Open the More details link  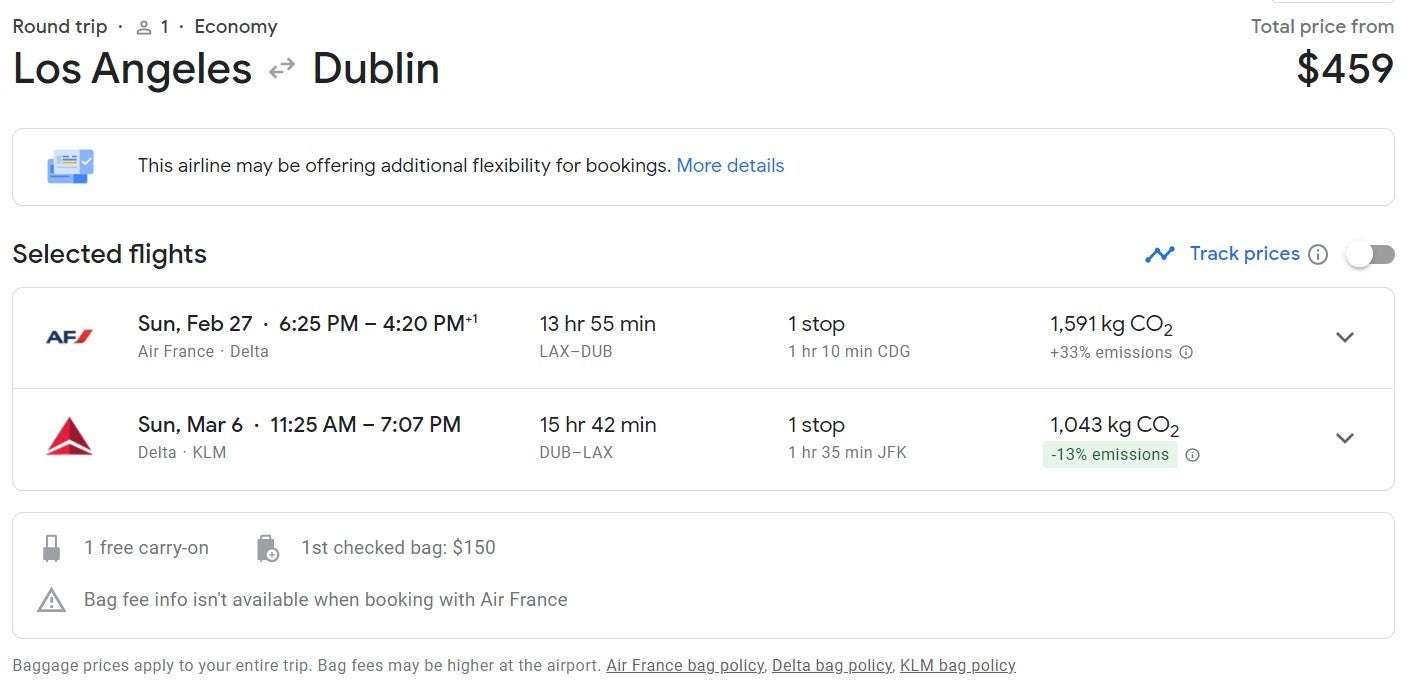click(x=730, y=166)
